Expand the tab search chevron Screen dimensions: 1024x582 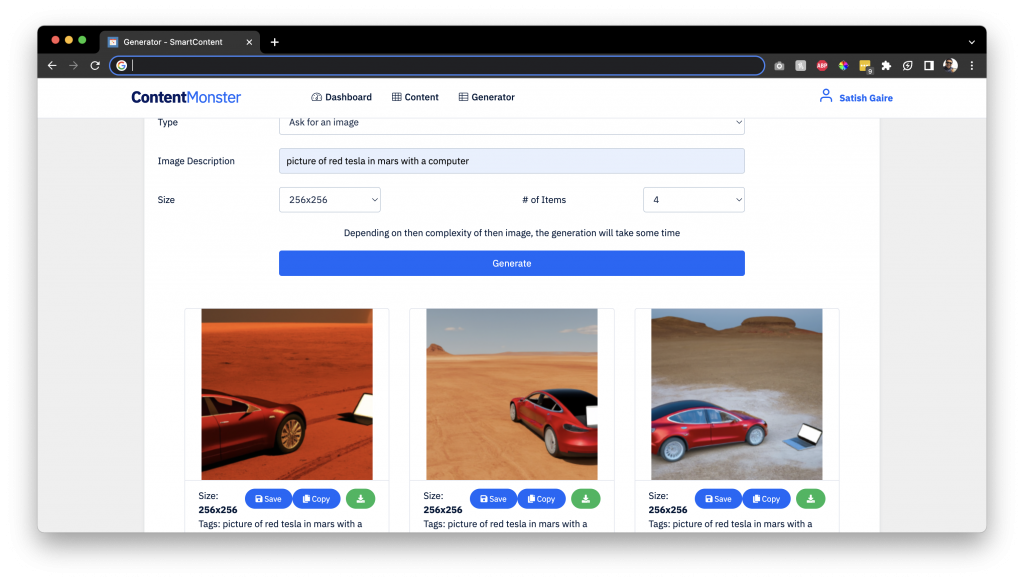click(972, 42)
